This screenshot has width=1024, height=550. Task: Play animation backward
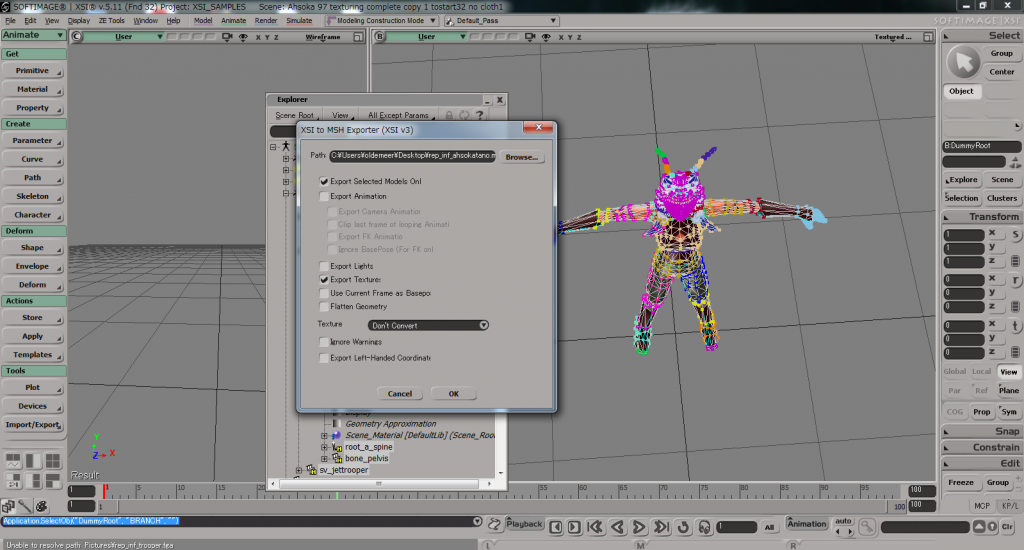point(617,526)
